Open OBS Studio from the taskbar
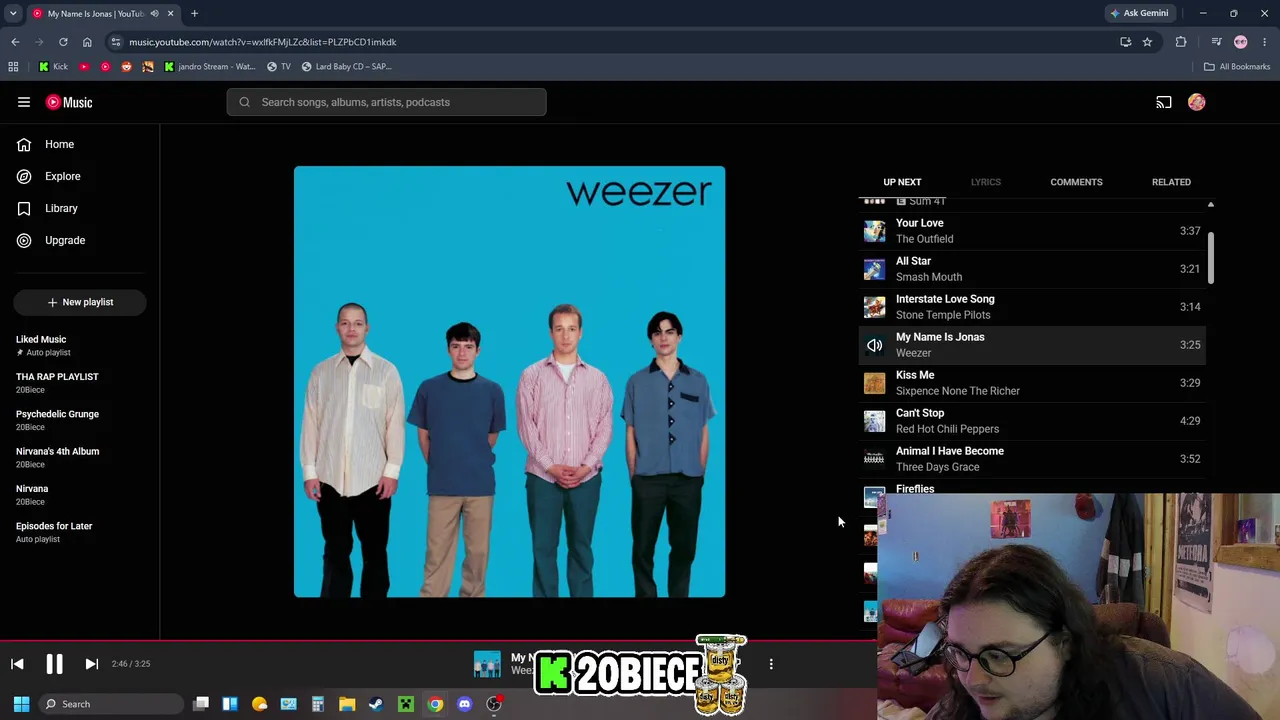 pos(494,704)
